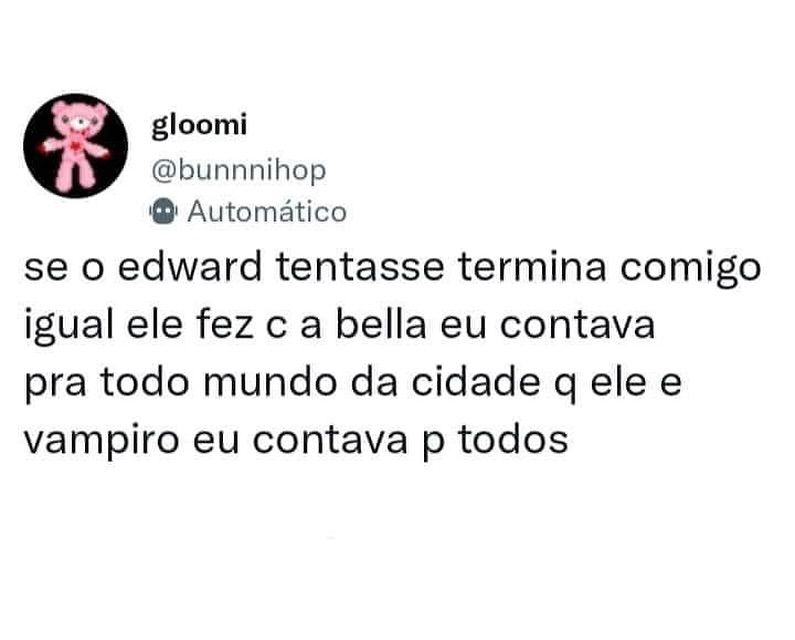795x640 pixels.
Task: Click the pink bear's head in the avatar
Action: click(79, 120)
